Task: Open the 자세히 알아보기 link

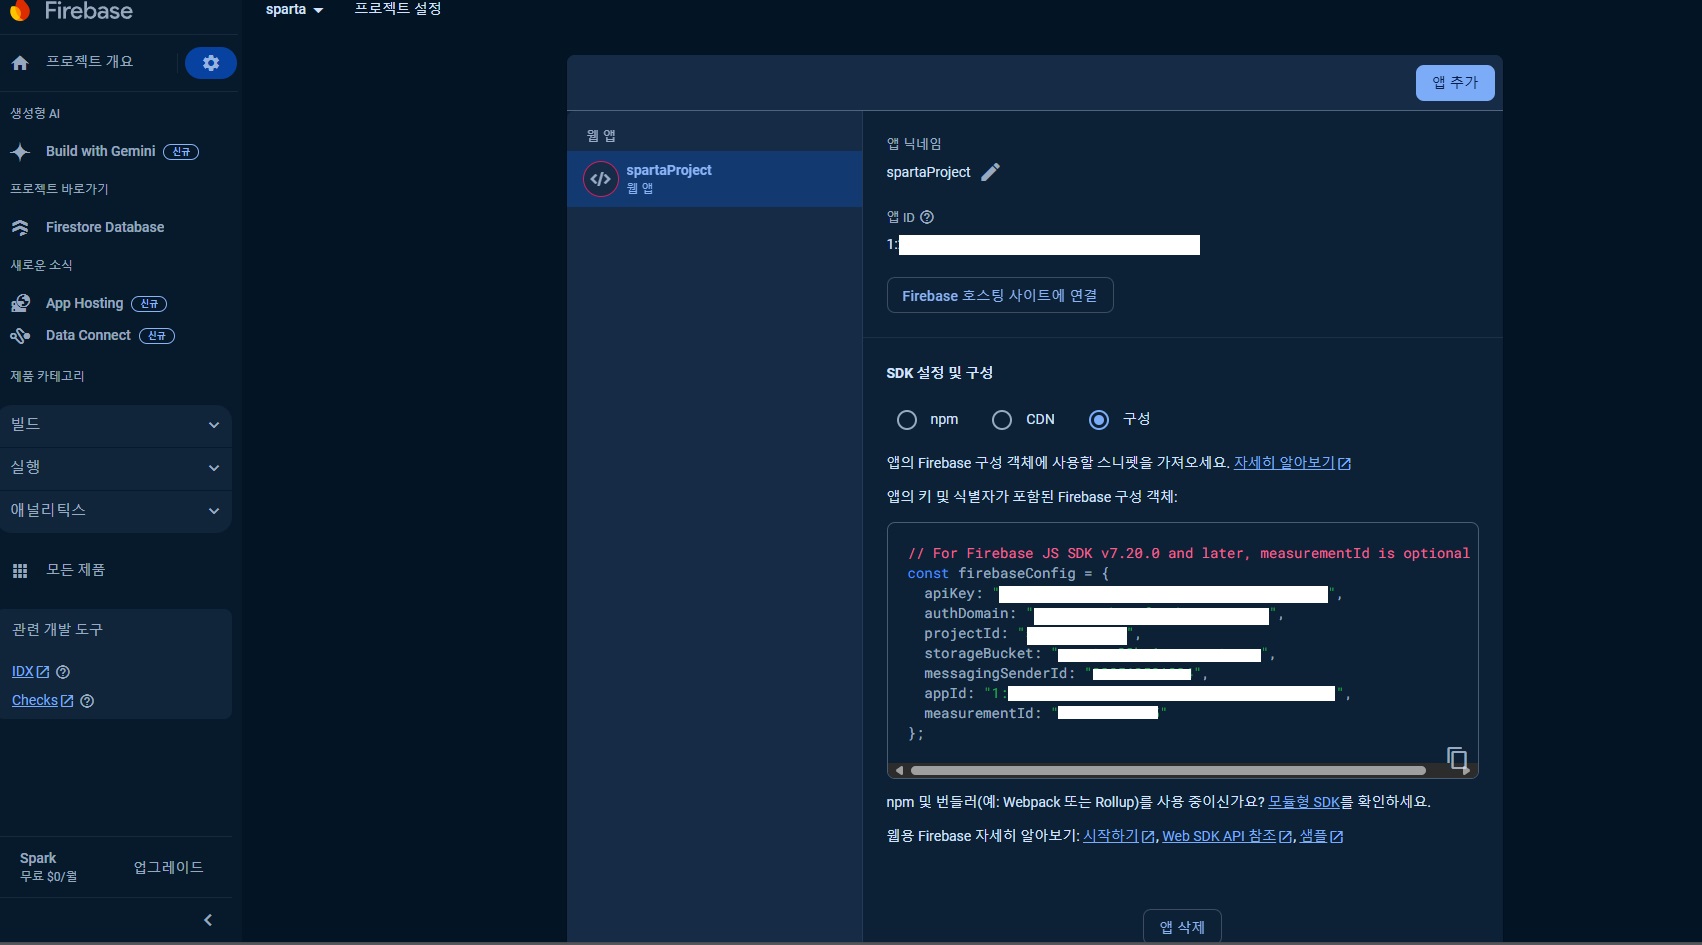Action: (x=1292, y=463)
